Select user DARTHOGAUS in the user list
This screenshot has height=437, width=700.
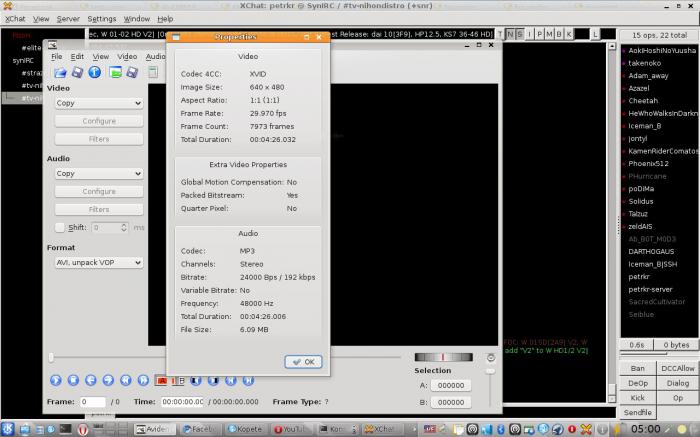click(651, 252)
